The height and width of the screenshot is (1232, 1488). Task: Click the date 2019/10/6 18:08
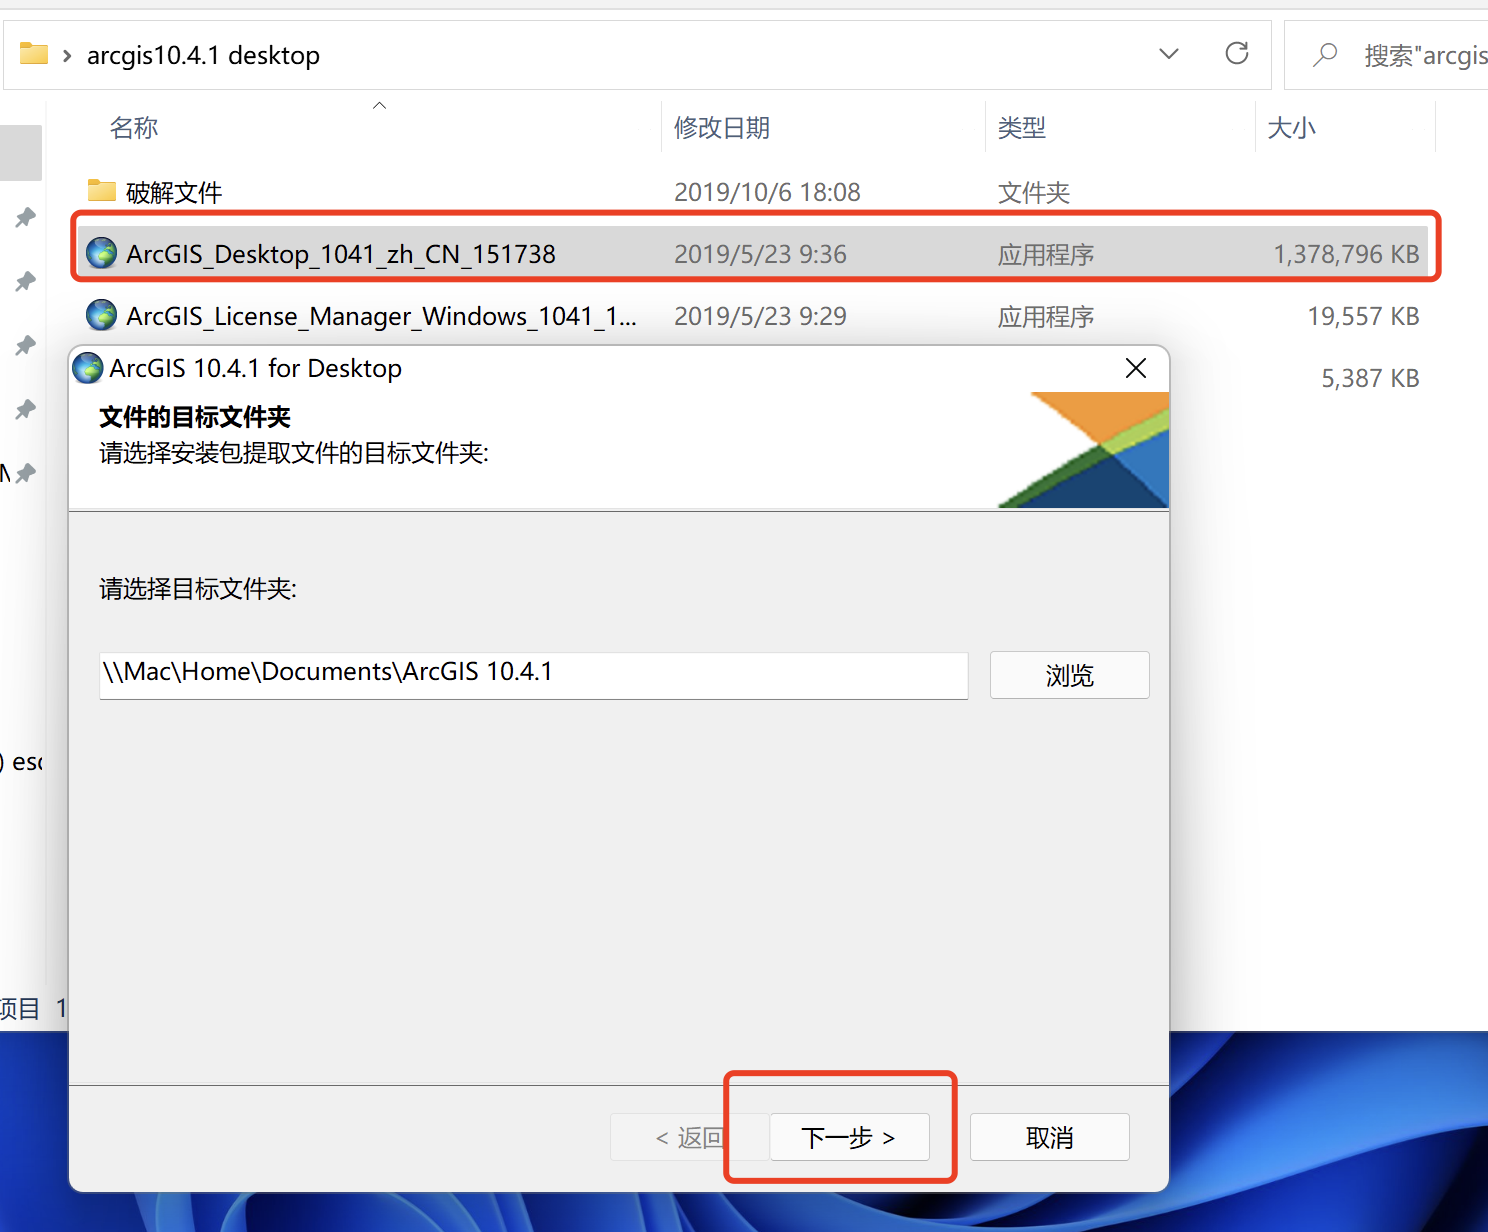[x=767, y=192]
